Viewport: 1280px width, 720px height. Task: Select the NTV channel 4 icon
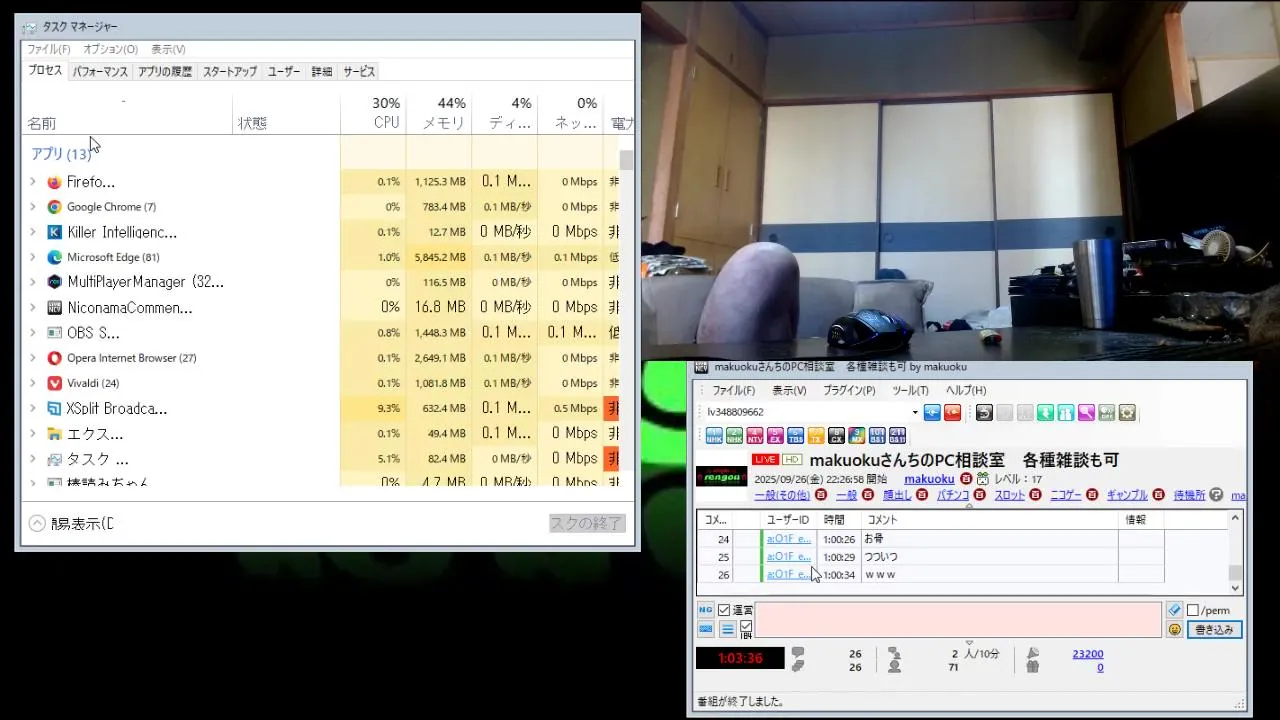pos(755,436)
